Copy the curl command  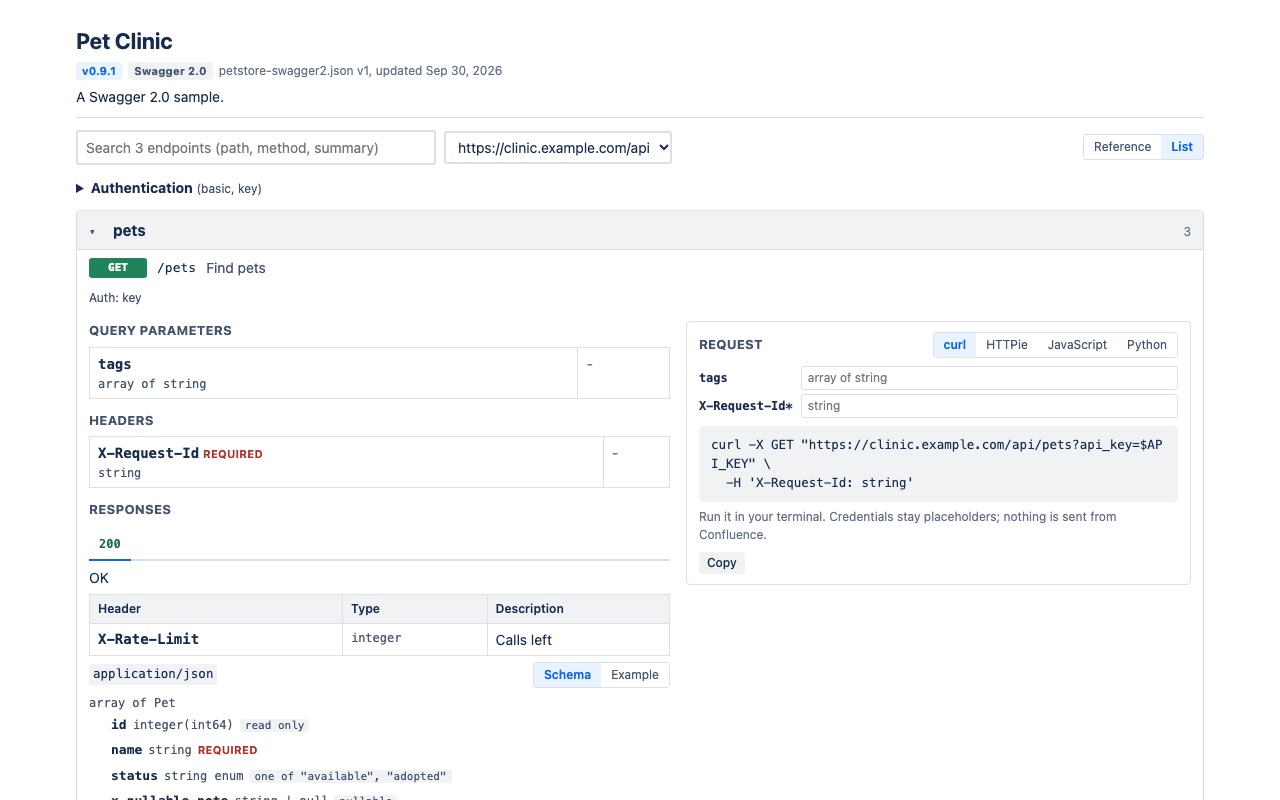[722, 563]
